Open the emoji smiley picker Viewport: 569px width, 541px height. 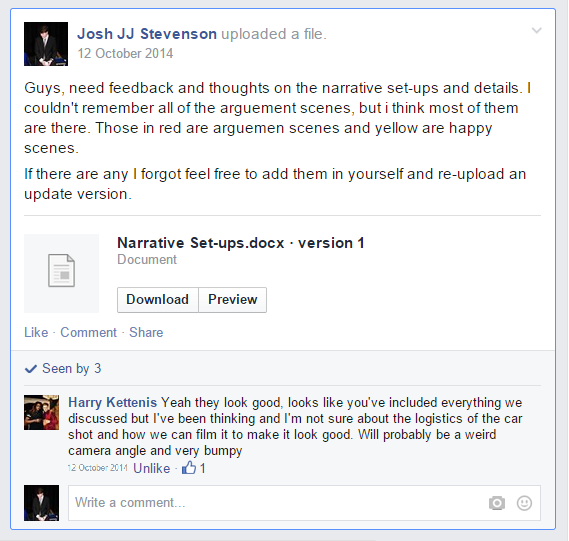point(524,503)
